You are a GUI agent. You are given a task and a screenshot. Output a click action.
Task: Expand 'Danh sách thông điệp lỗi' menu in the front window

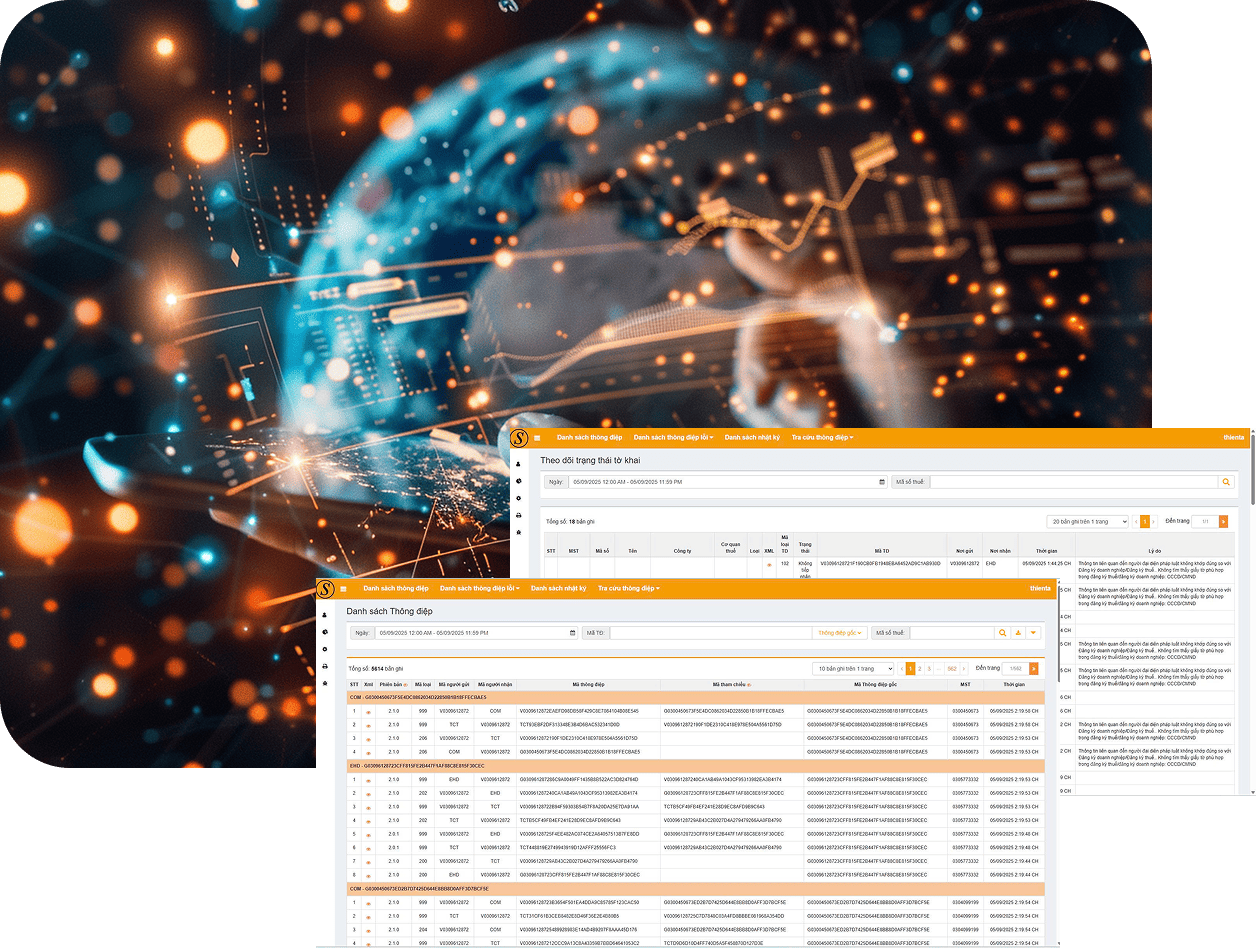click(x=479, y=589)
